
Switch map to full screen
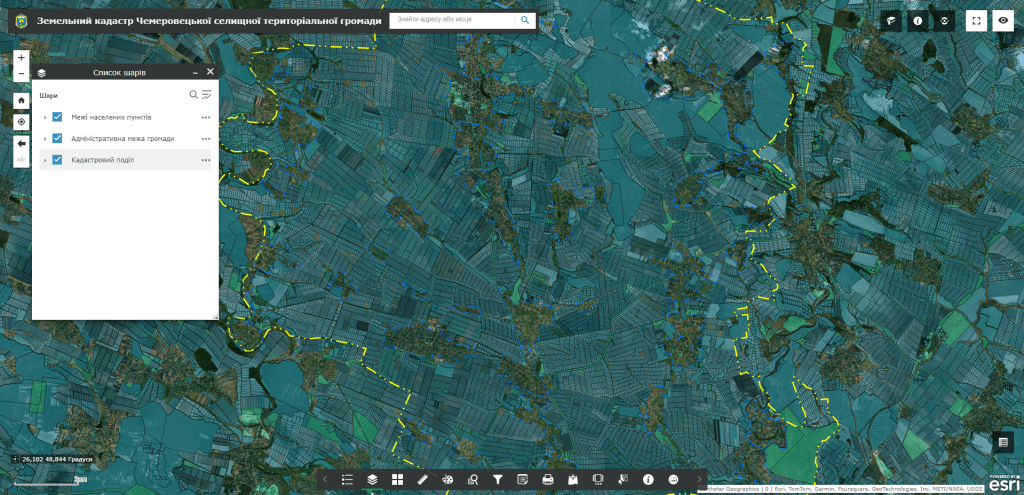[976, 21]
